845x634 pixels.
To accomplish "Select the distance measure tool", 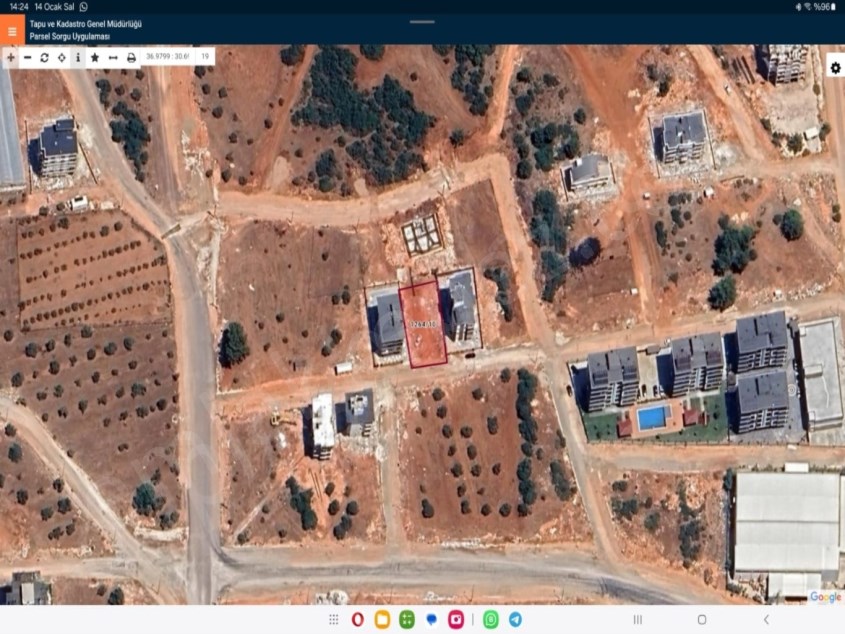I will point(113,58).
